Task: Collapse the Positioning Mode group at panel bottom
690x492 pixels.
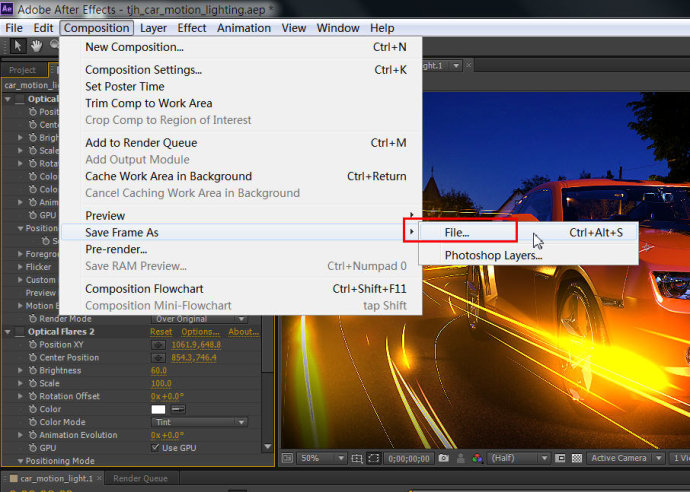Action: coord(20,461)
